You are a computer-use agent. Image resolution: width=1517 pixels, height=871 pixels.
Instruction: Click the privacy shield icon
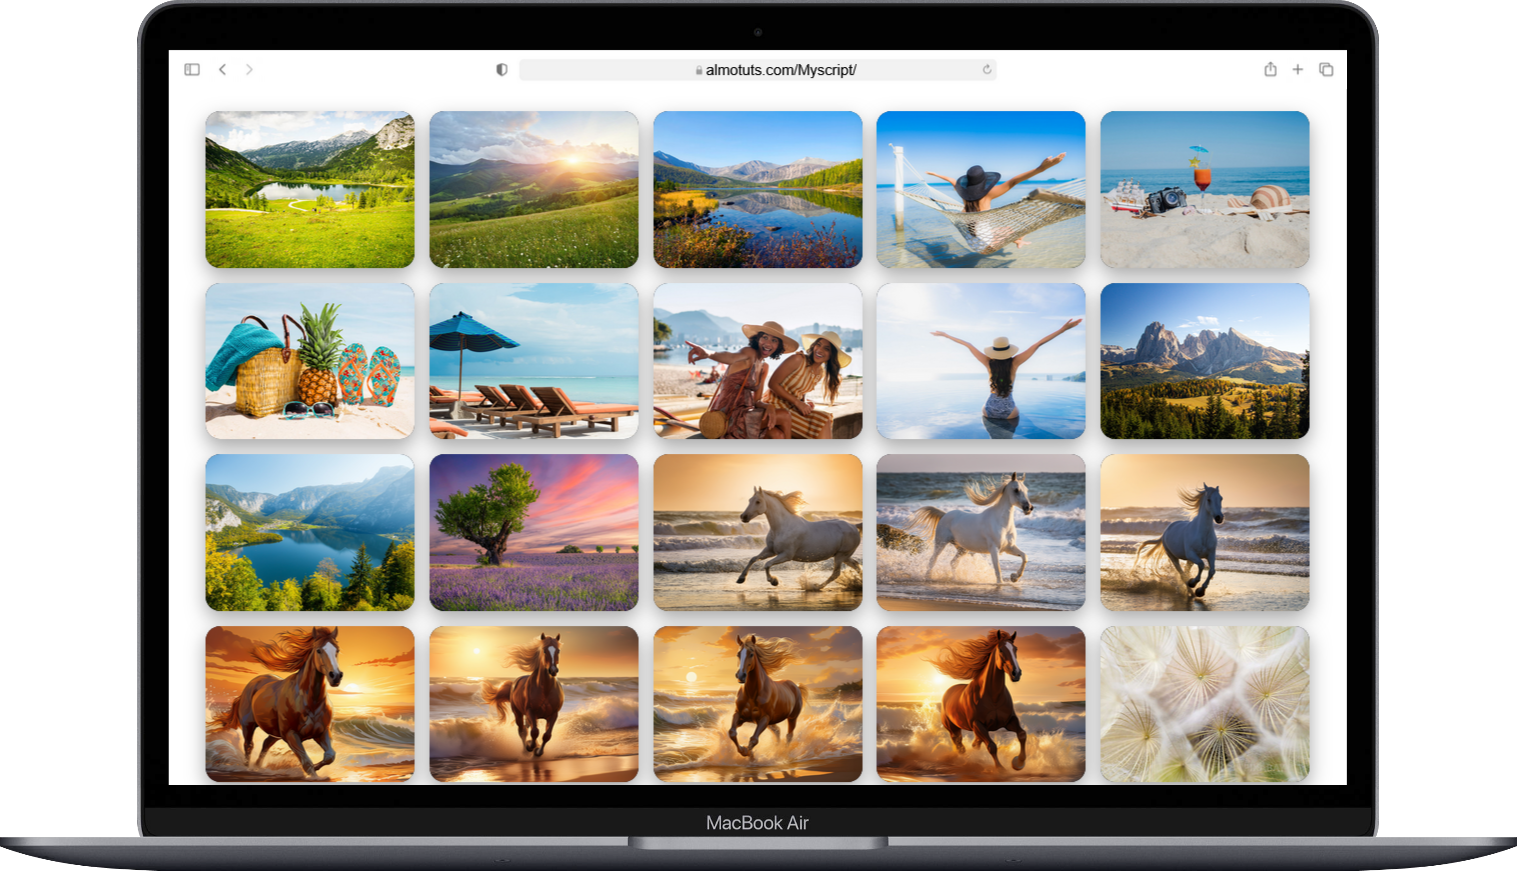point(502,69)
